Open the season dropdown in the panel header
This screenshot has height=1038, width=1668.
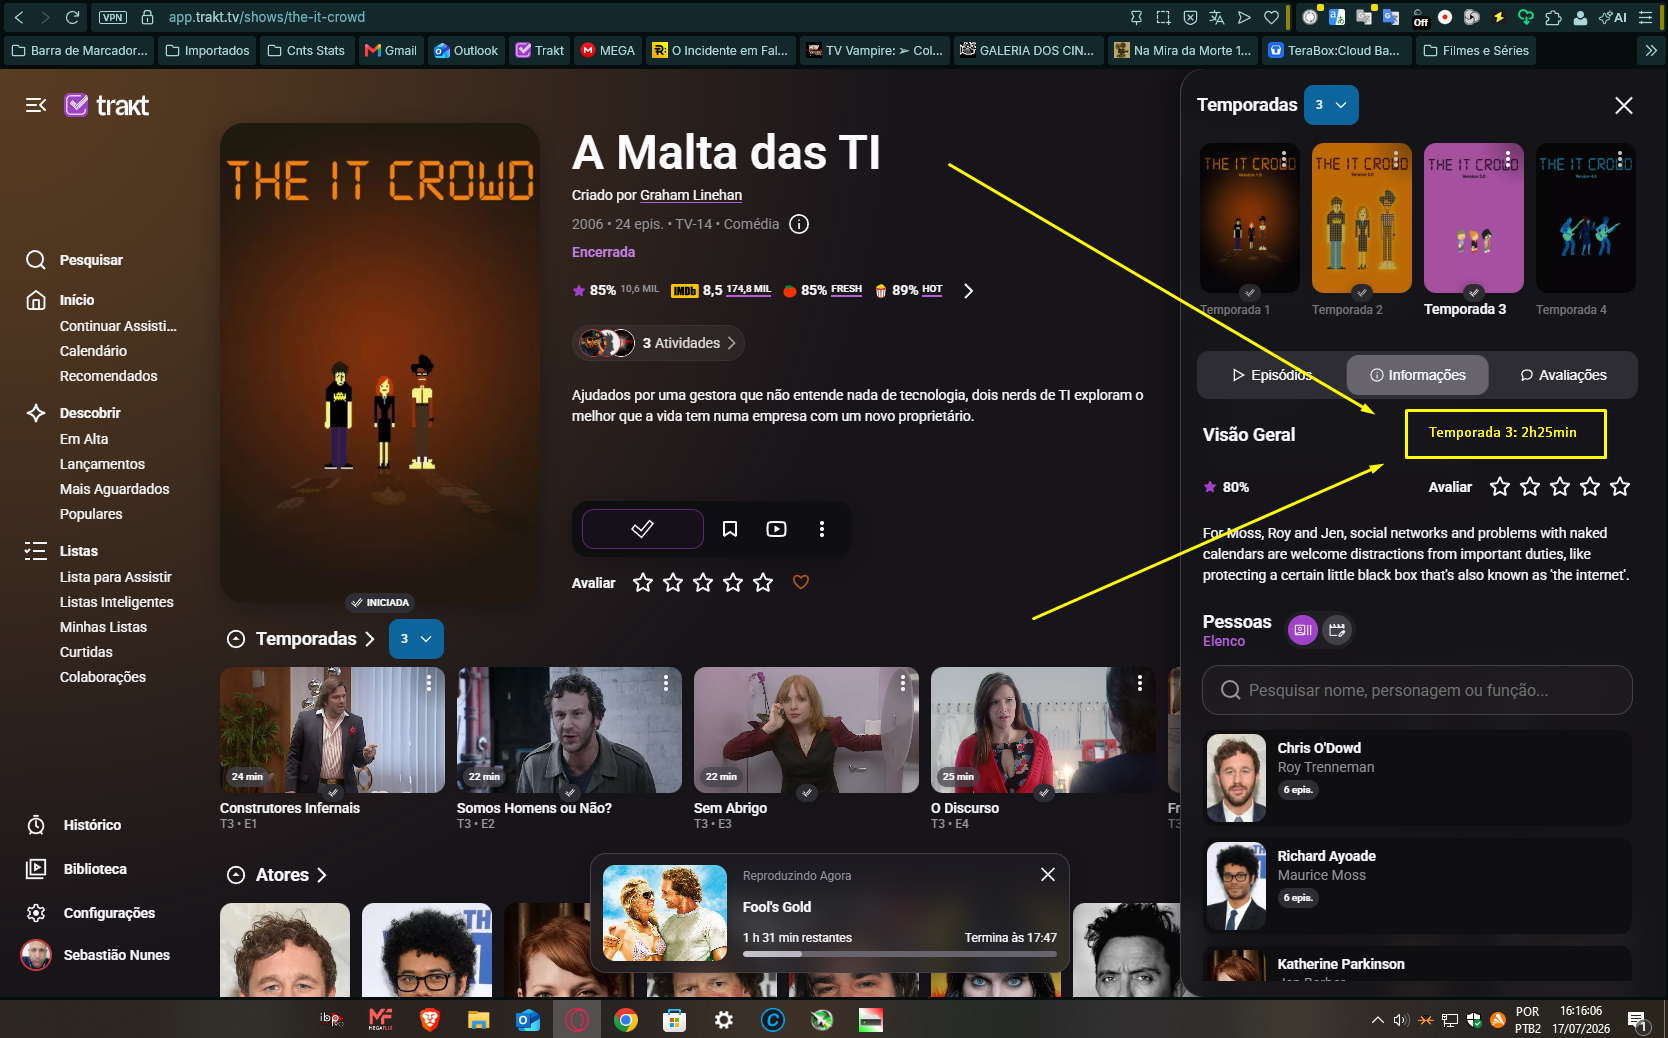(x=1331, y=105)
